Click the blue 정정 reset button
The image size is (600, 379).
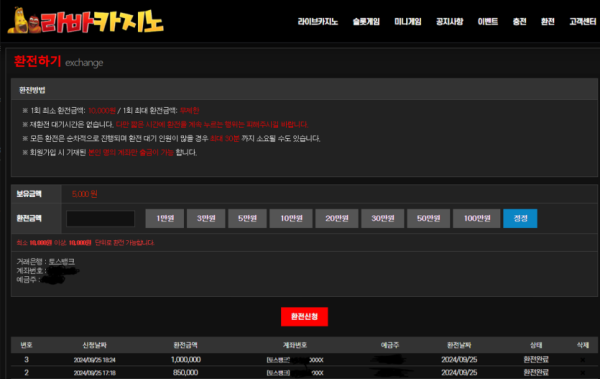click(x=520, y=218)
